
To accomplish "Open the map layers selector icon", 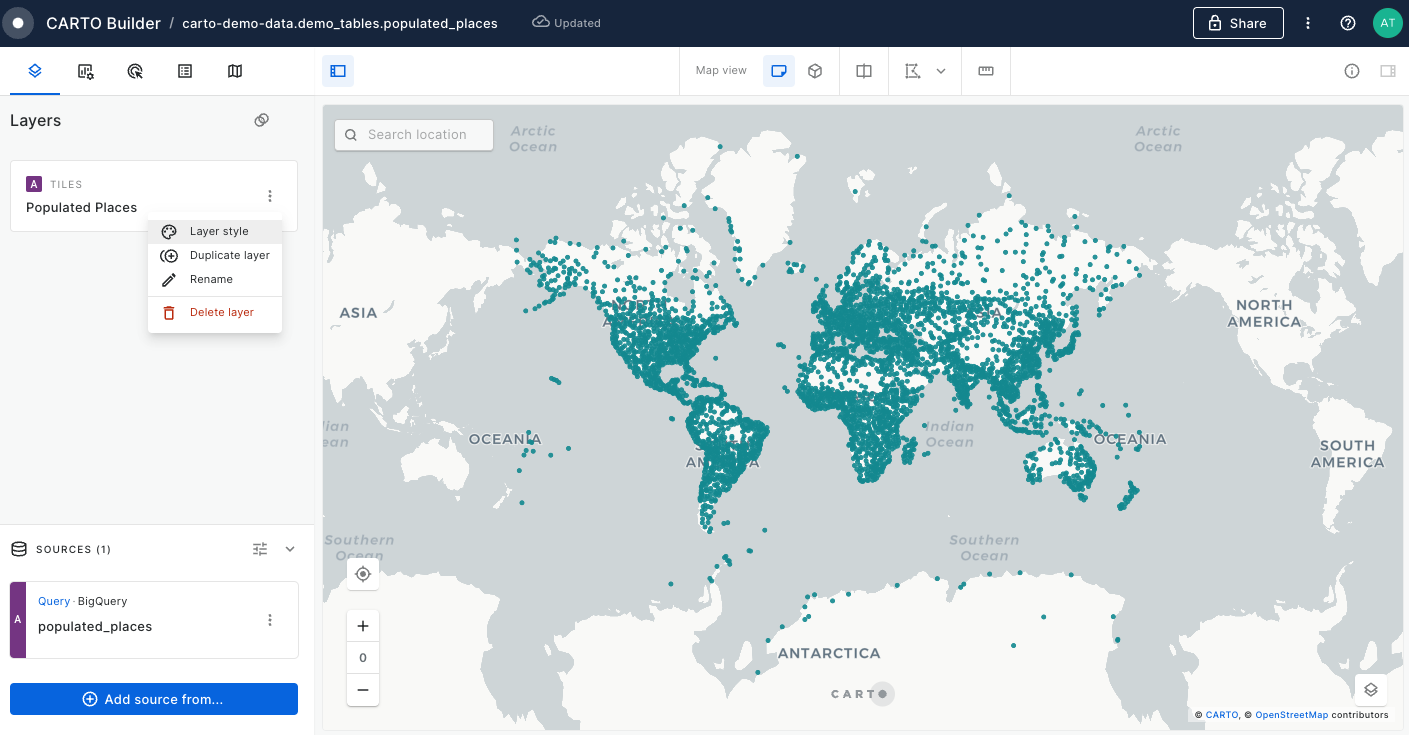I will [1371, 690].
